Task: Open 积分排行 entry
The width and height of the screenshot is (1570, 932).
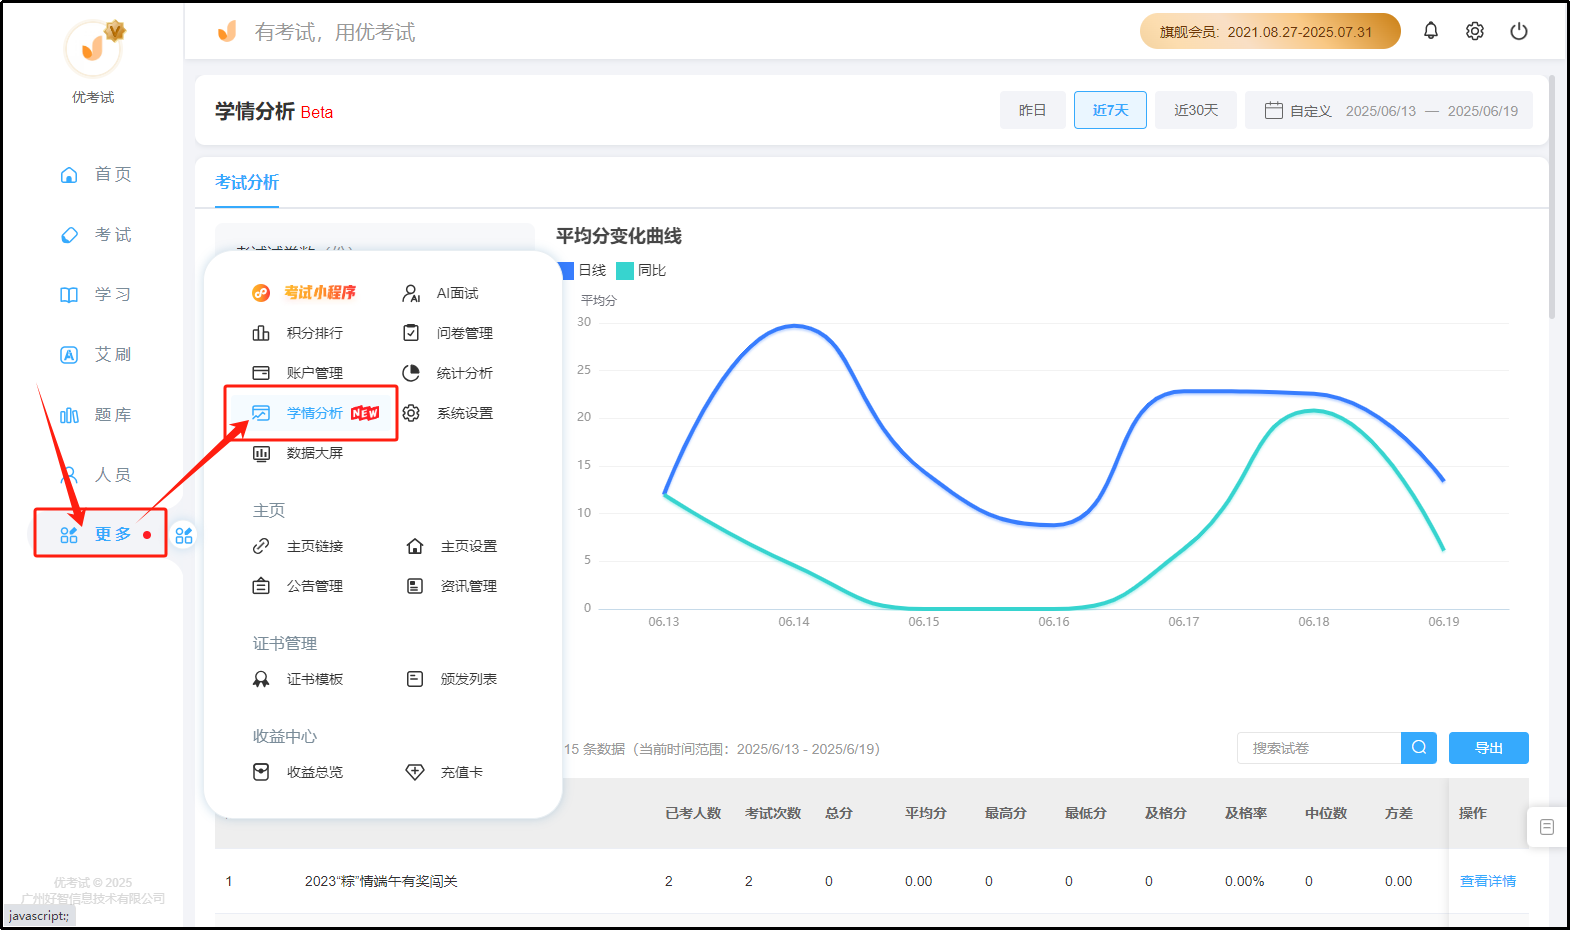Action: click(297, 333)
